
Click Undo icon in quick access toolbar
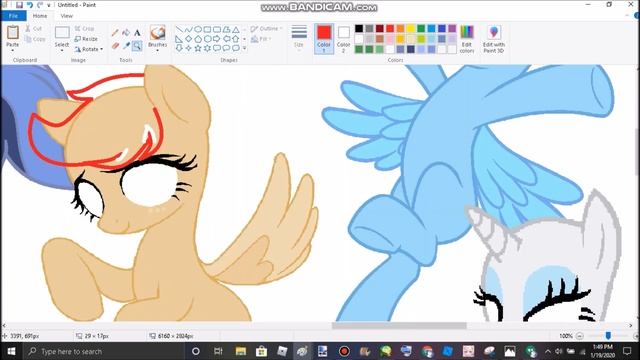[x=30, y=5]
